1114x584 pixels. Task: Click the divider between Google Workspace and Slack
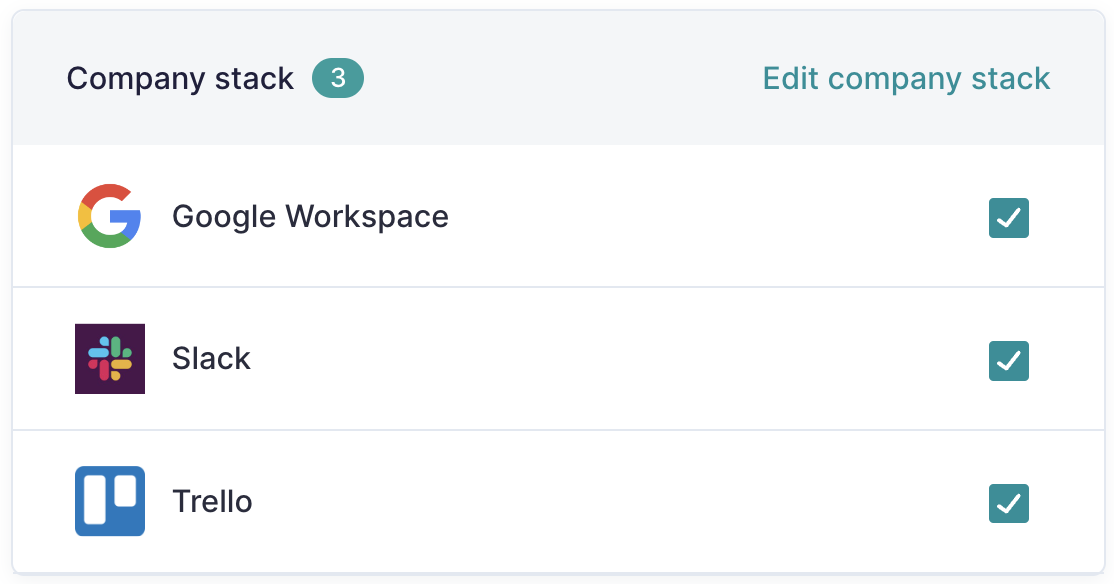point(558,288)
